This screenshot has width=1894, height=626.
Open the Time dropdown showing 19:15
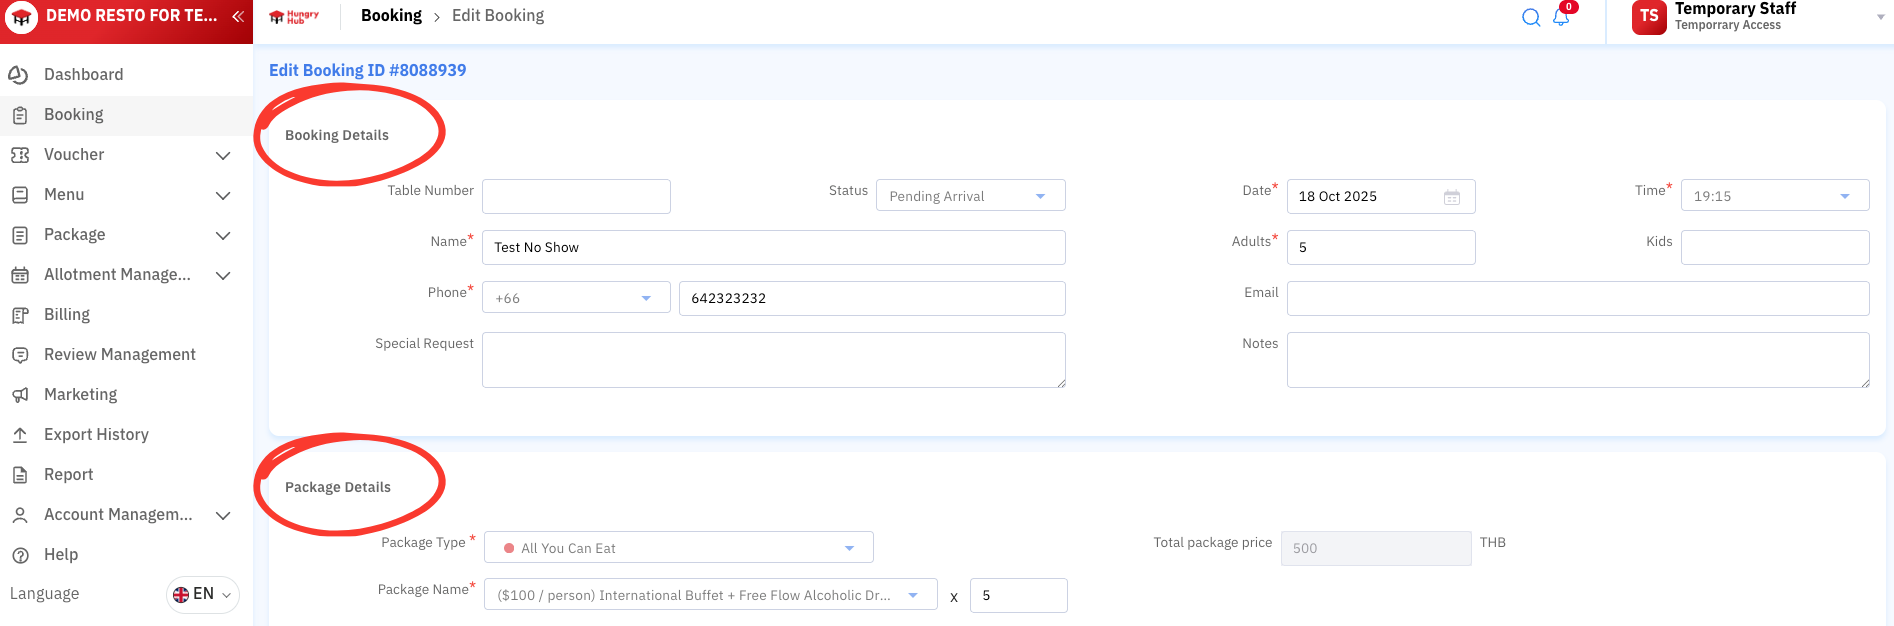tap(1775, 195)
